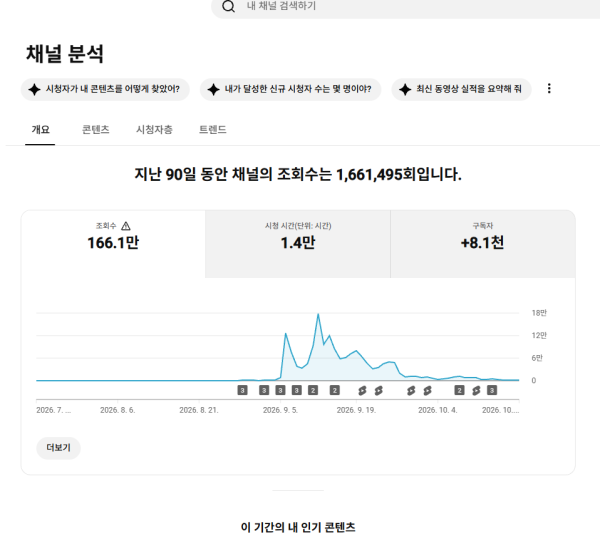600x541 pixels.
Task: Open the three-dot more options menu
Action: (x=549, y=88)
